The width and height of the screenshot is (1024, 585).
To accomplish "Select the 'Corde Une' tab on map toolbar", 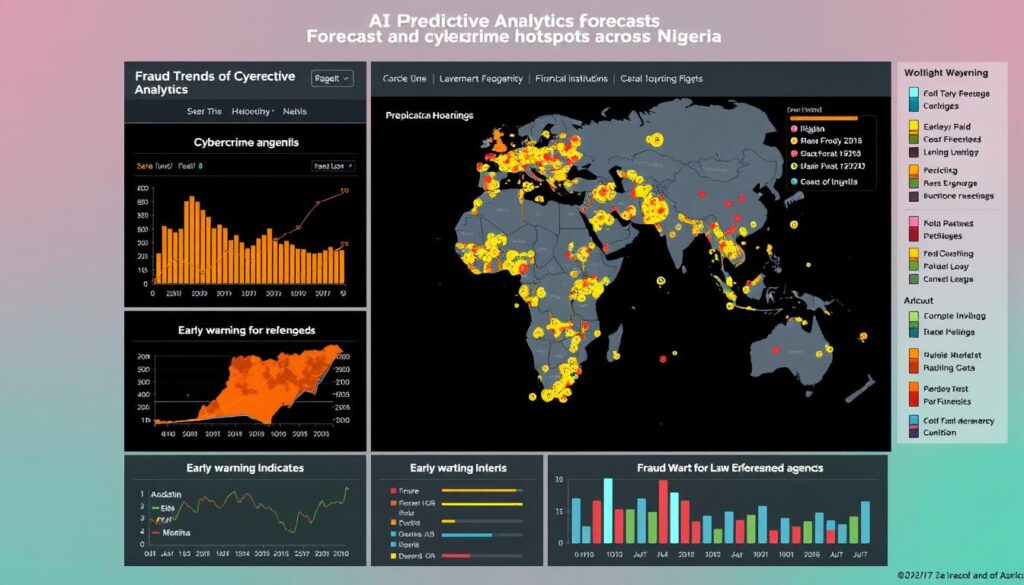I will [403, 79].
